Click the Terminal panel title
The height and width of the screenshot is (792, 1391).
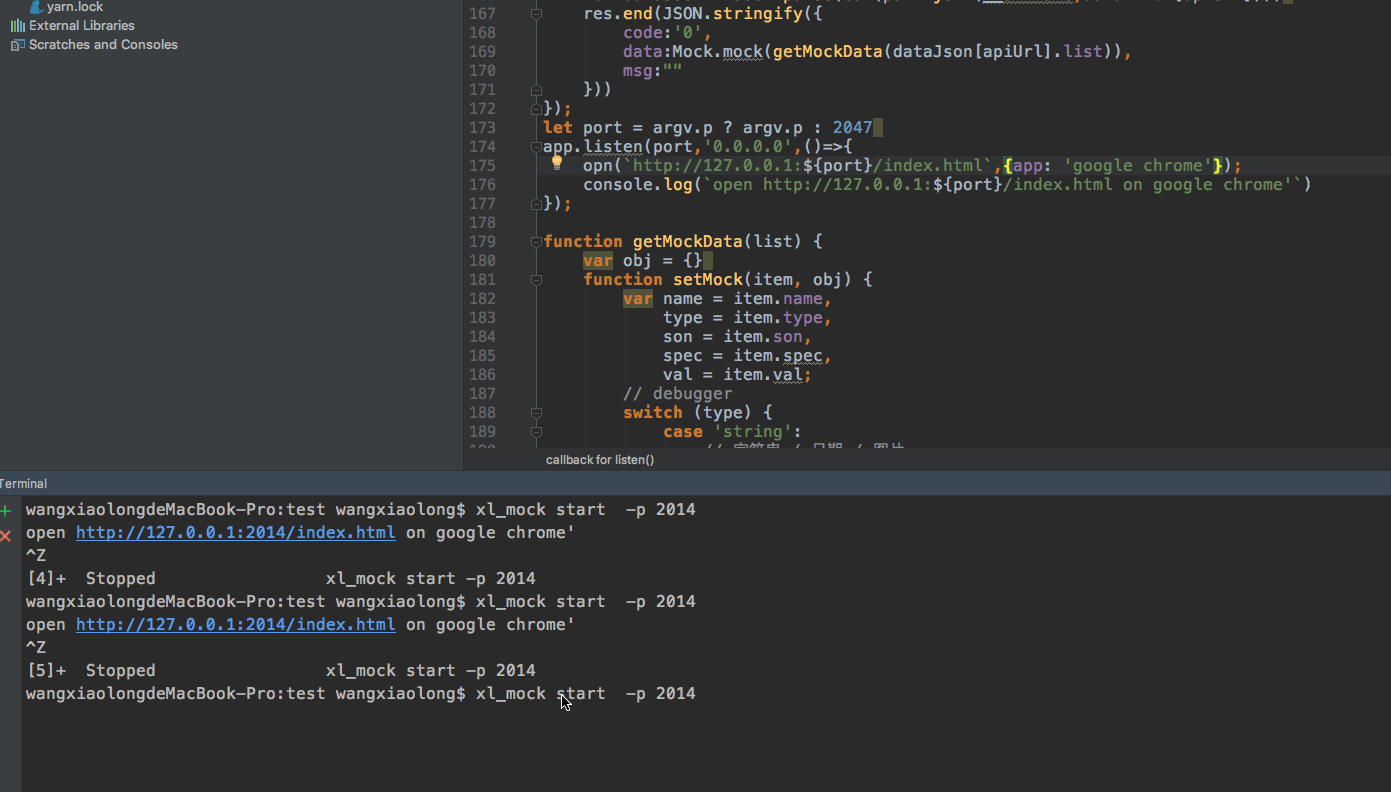(23, 484)
